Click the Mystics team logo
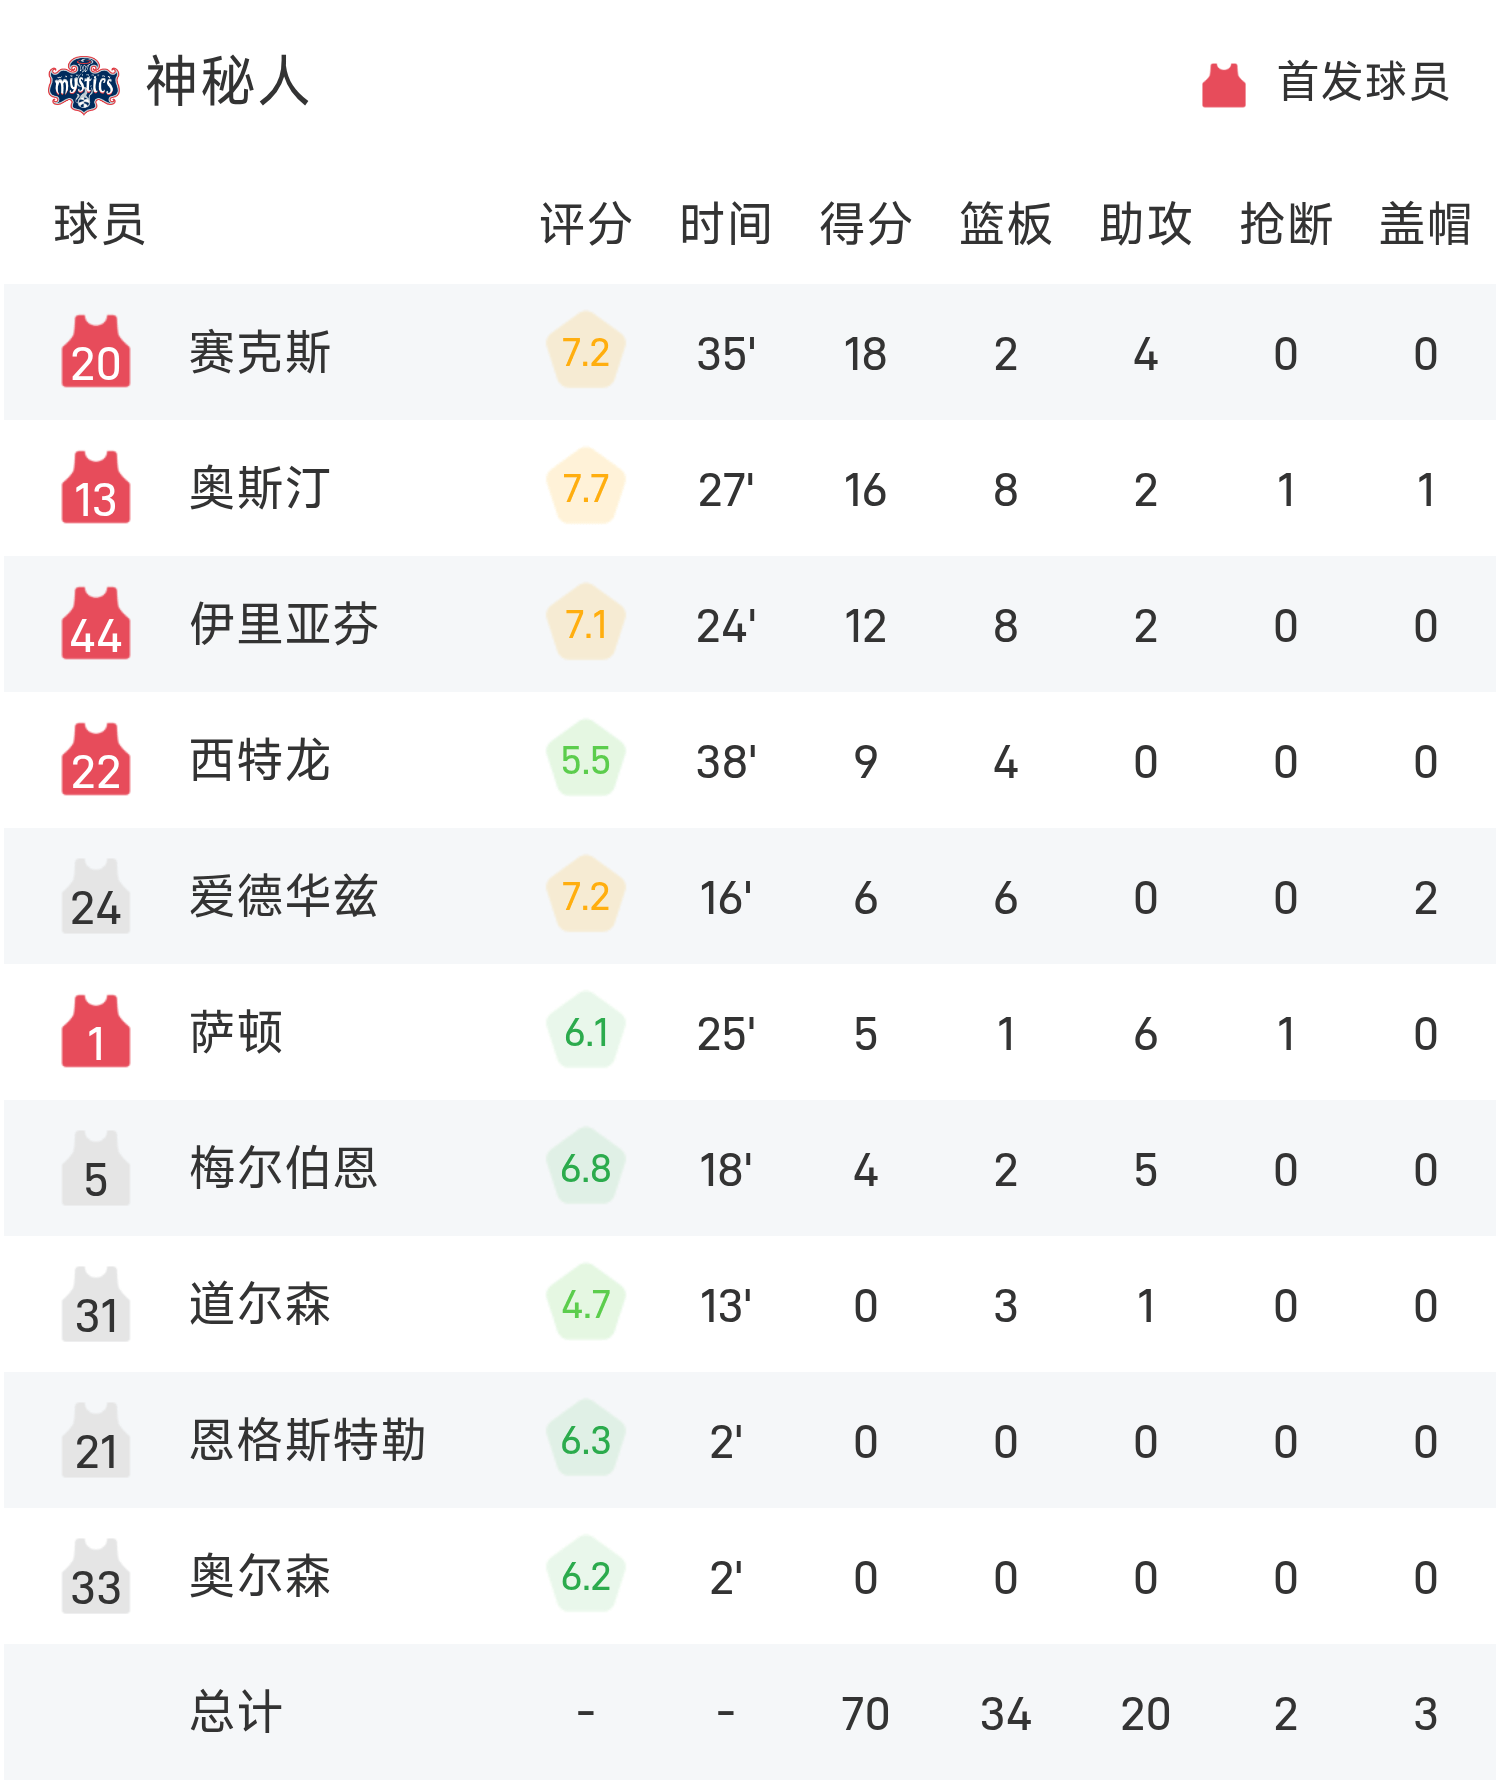 (x=84, y=84)
